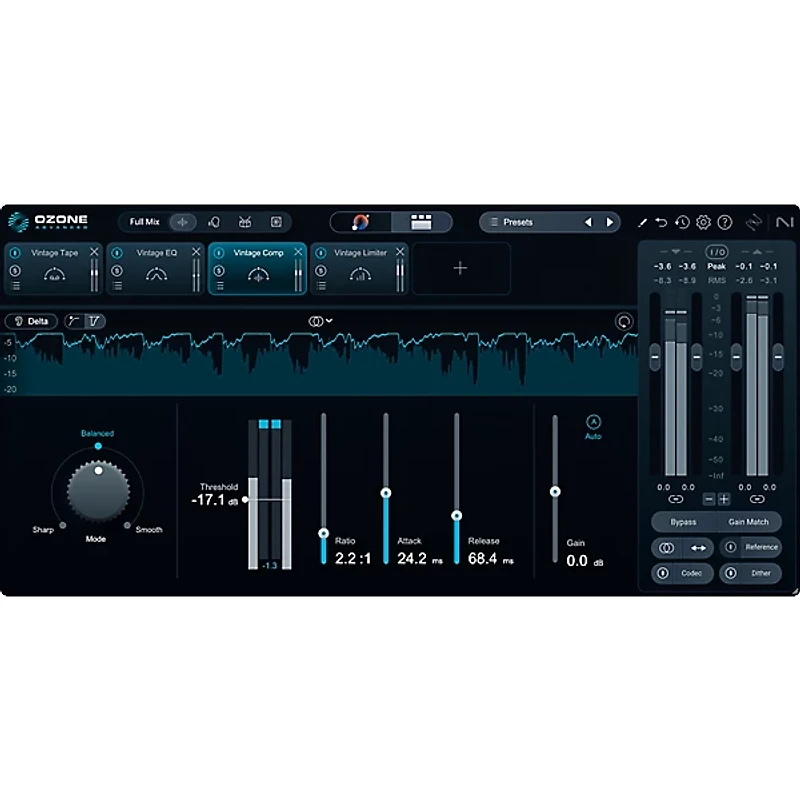Click the undo arrow icon

coord(661,222)
